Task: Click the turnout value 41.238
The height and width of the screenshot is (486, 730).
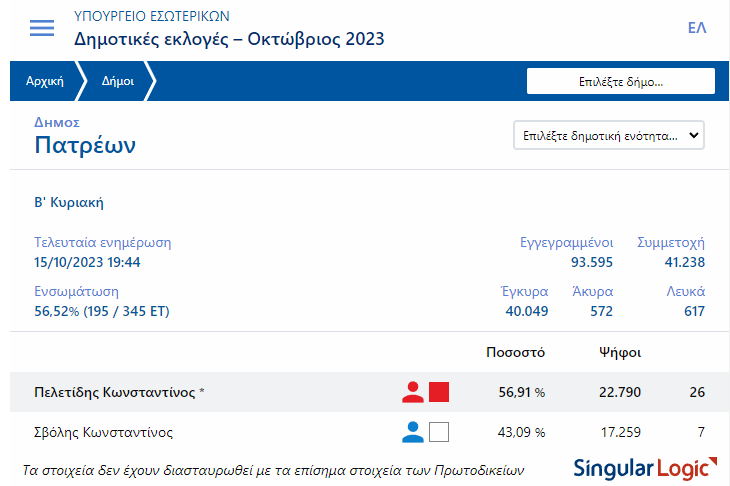Action: (684, 262)
